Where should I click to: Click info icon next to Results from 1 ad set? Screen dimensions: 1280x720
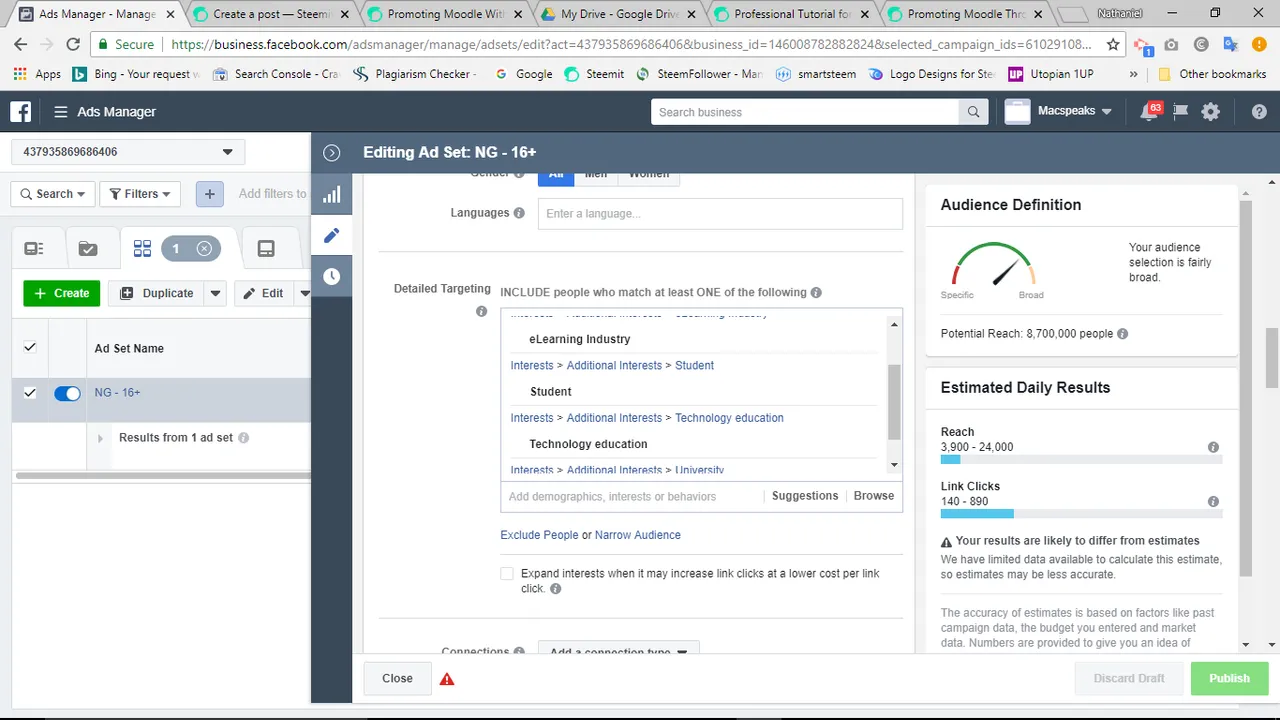click(x=243, y=438)
